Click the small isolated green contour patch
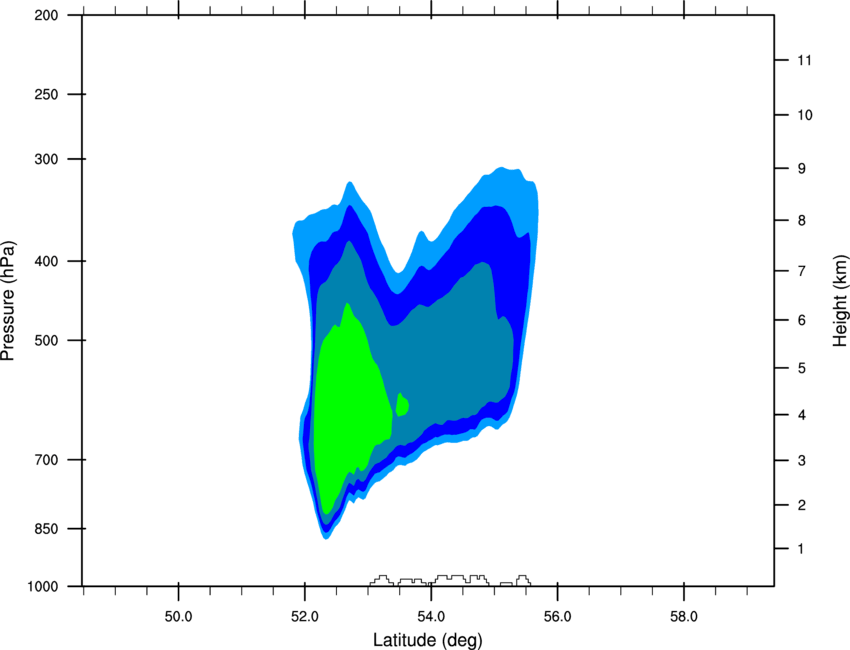The width and height of the screenshot is (850, 650). [402, 404]
